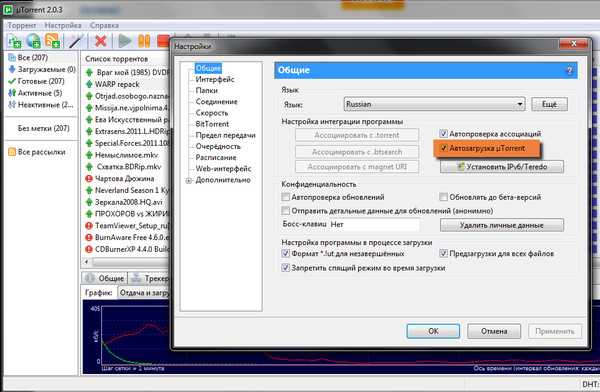Viewport: 600px width, 392px height.
Task: Select the Чартова Дюжина torrent row
Action: point(126,178)
